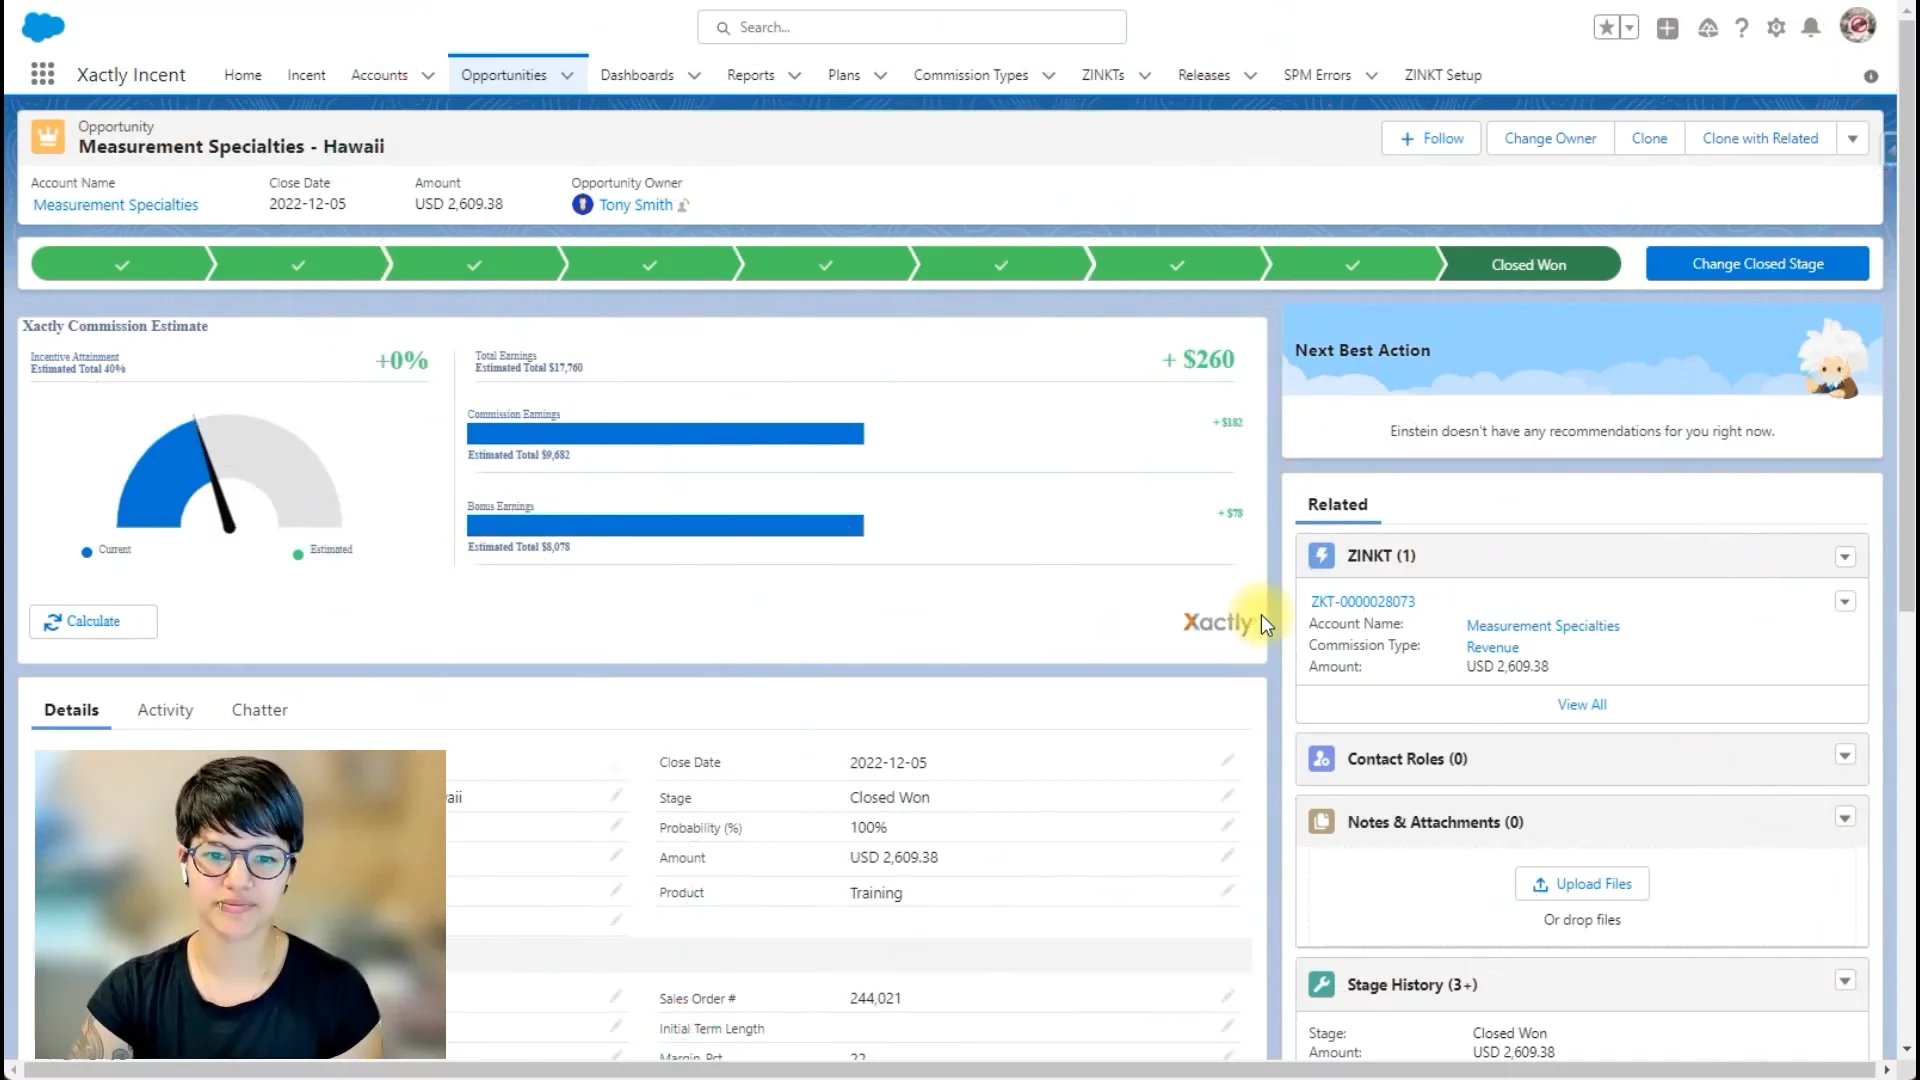
Task: Switch to the Activity tab
Action: point(165,710)
